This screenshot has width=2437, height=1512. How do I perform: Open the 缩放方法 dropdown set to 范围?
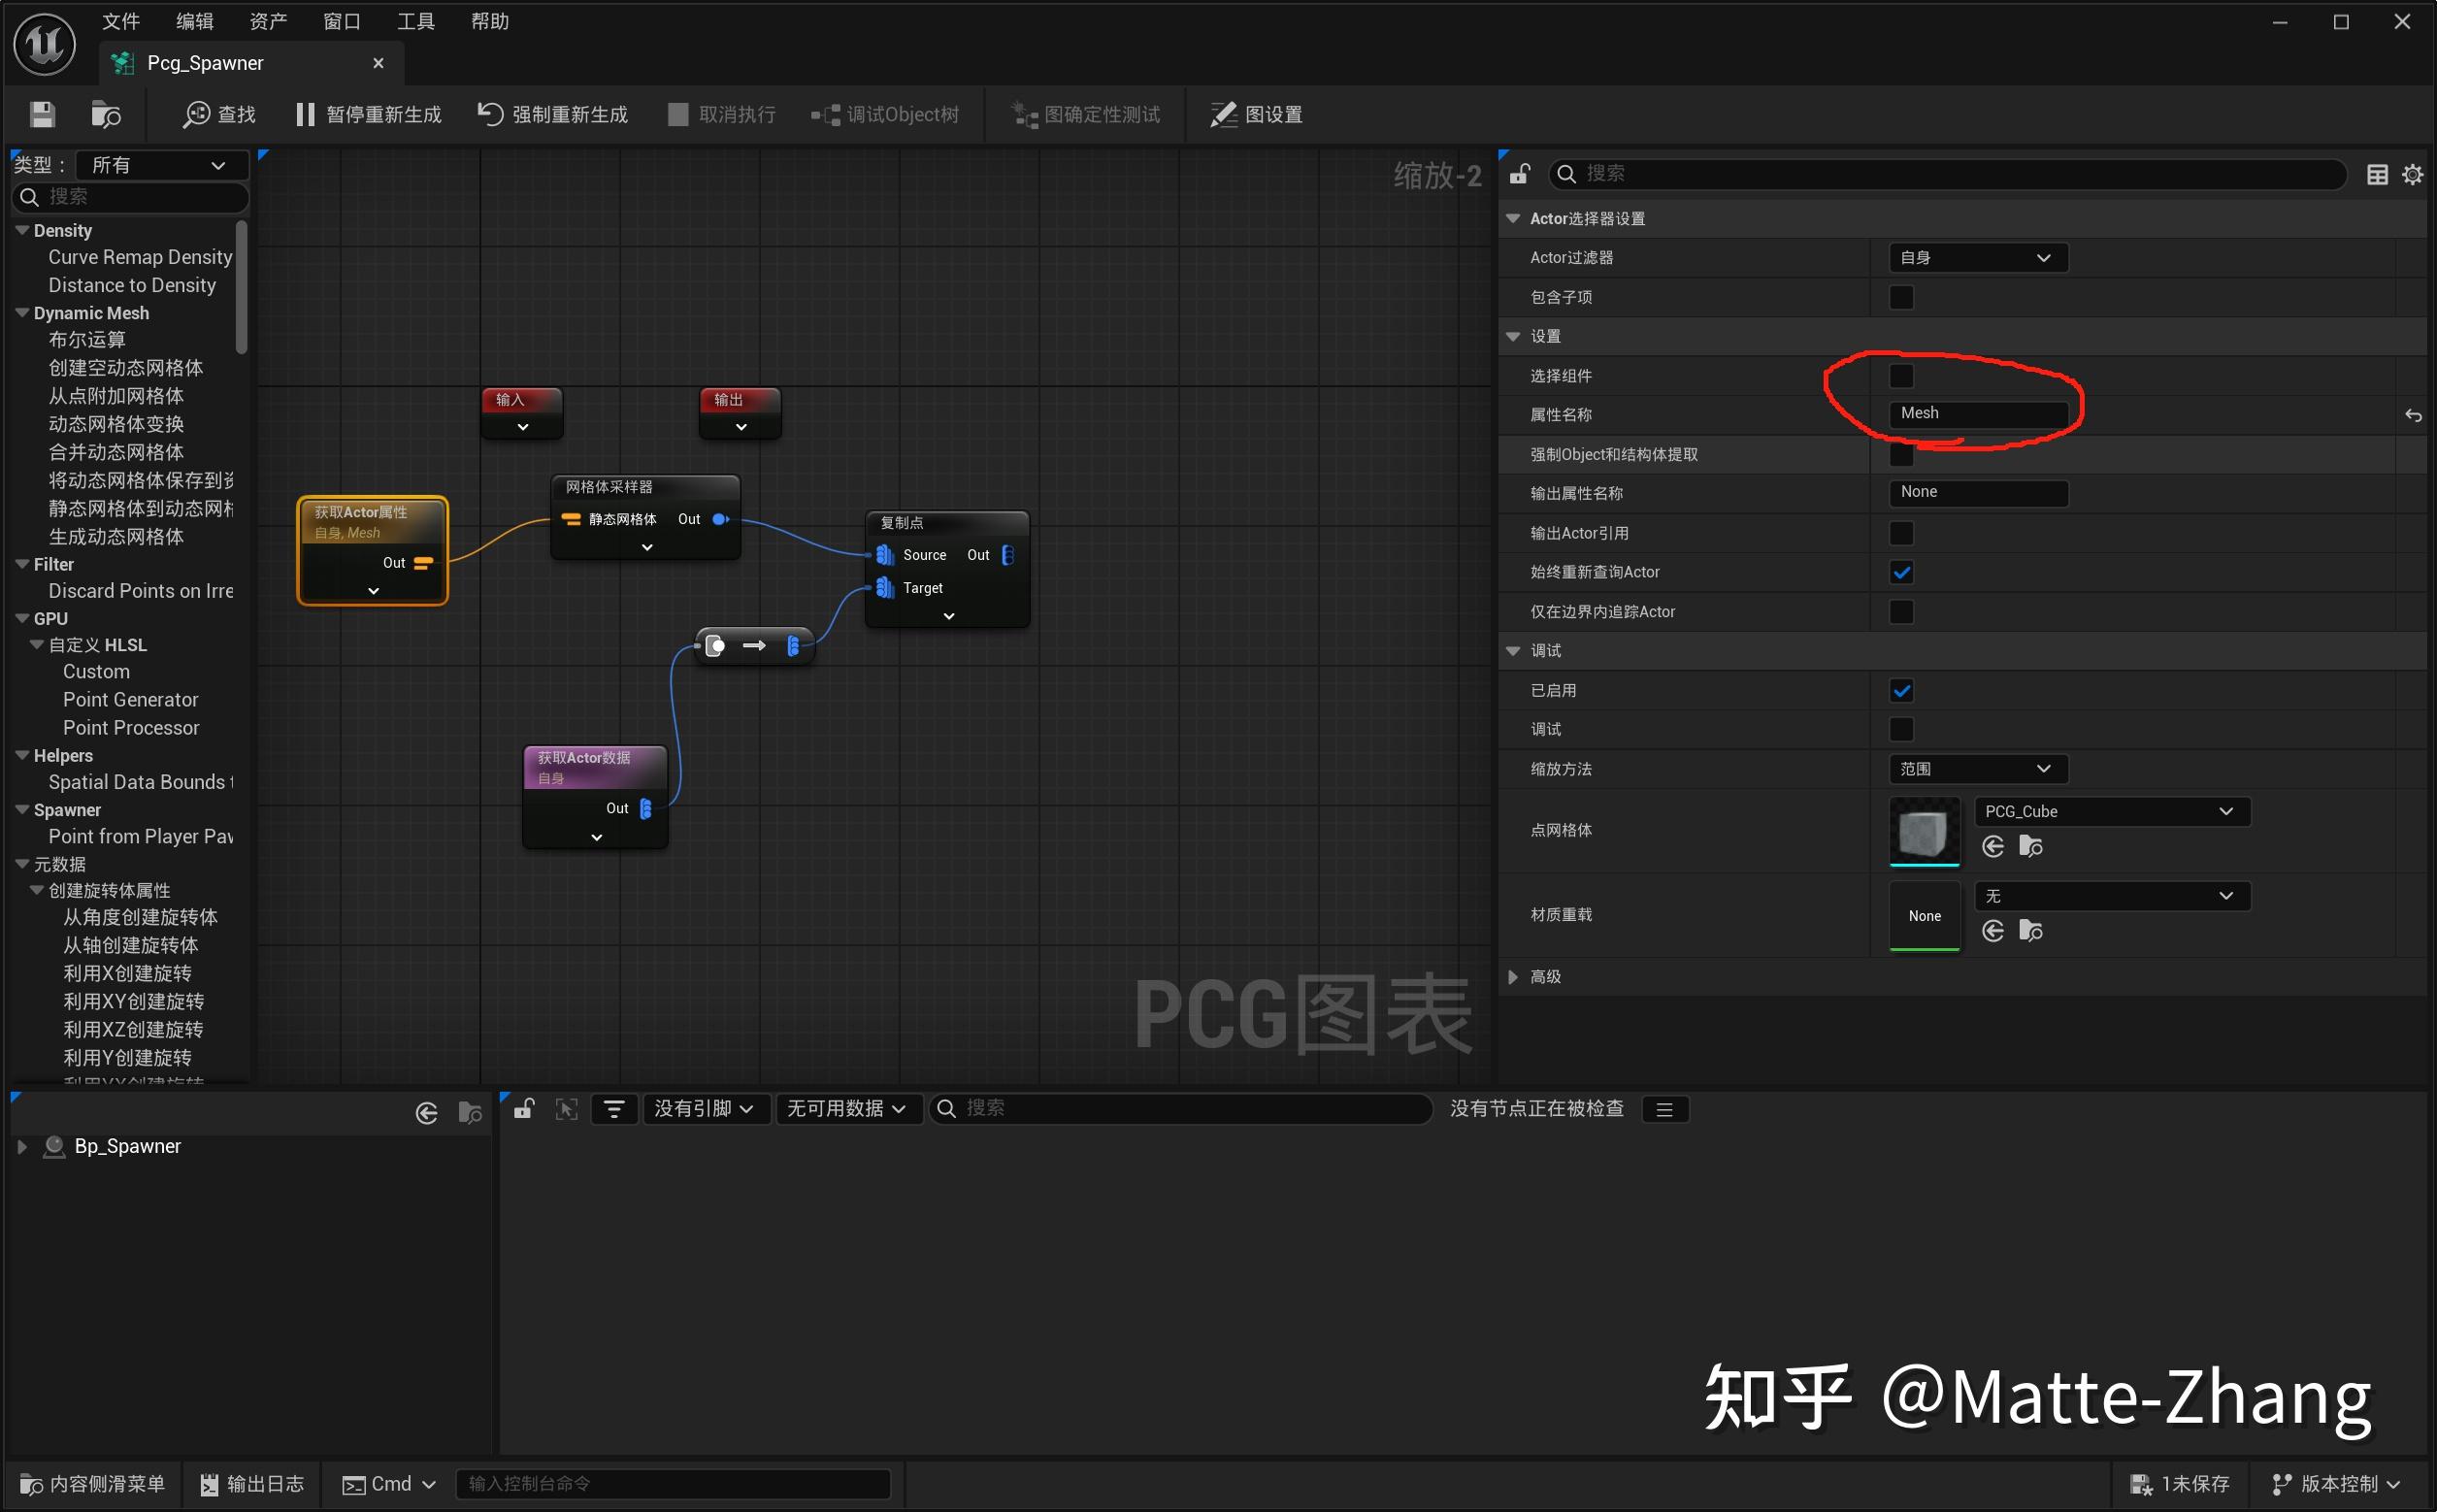click(1977, 769)
